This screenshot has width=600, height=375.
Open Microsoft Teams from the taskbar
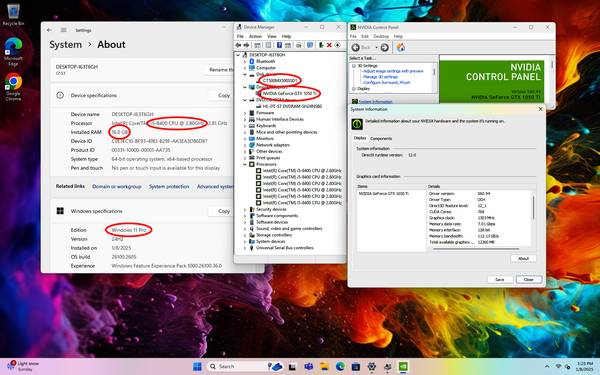click(x=309, y=367)
